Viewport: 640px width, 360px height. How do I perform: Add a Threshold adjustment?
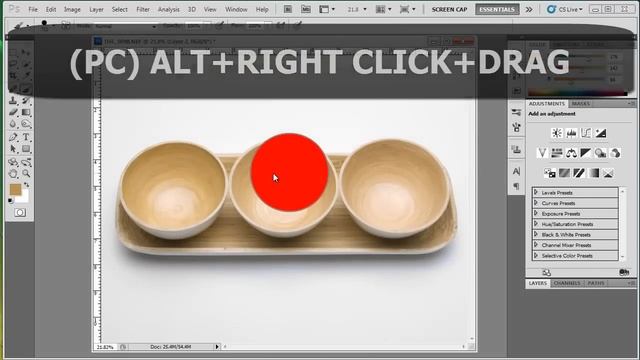[x=579, y=173]
